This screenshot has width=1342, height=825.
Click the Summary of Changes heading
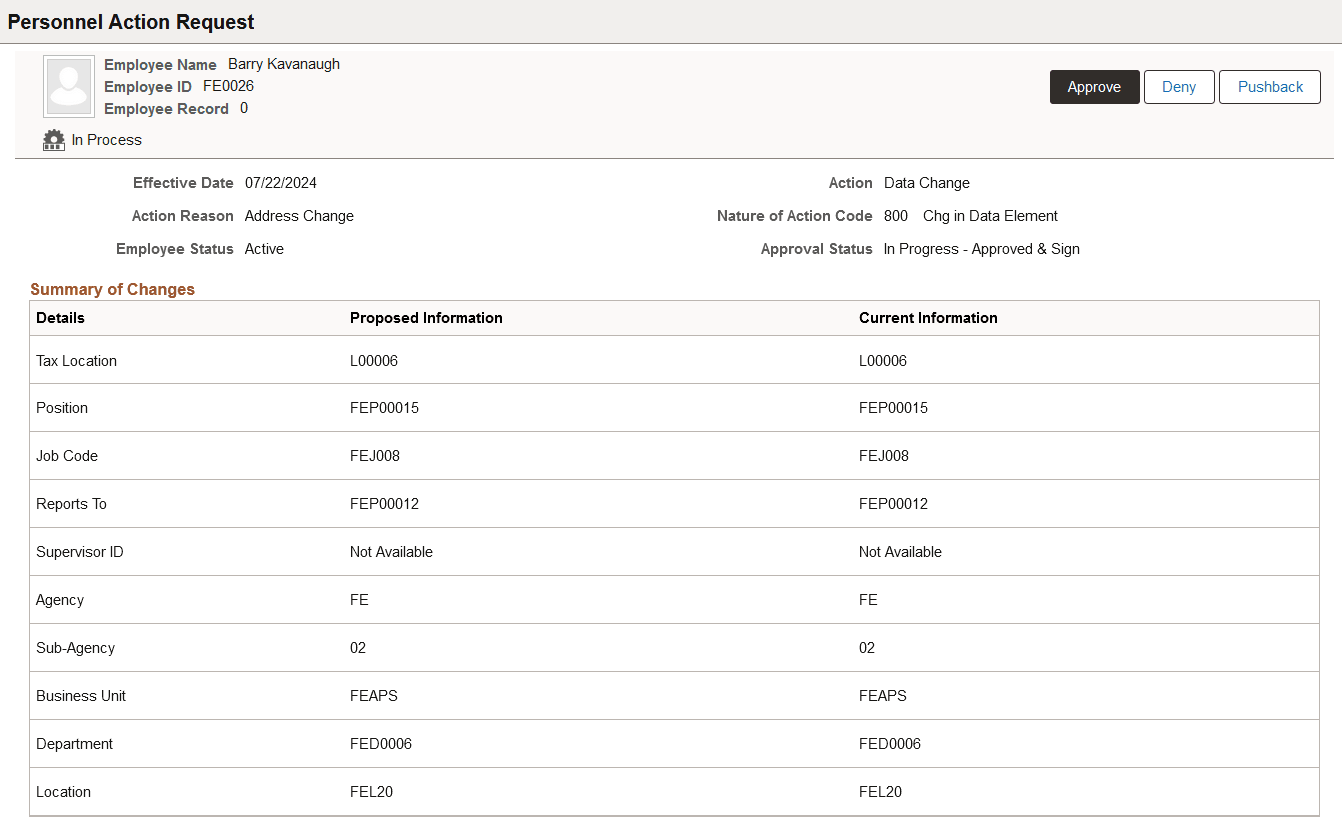[x=112, y=289]
